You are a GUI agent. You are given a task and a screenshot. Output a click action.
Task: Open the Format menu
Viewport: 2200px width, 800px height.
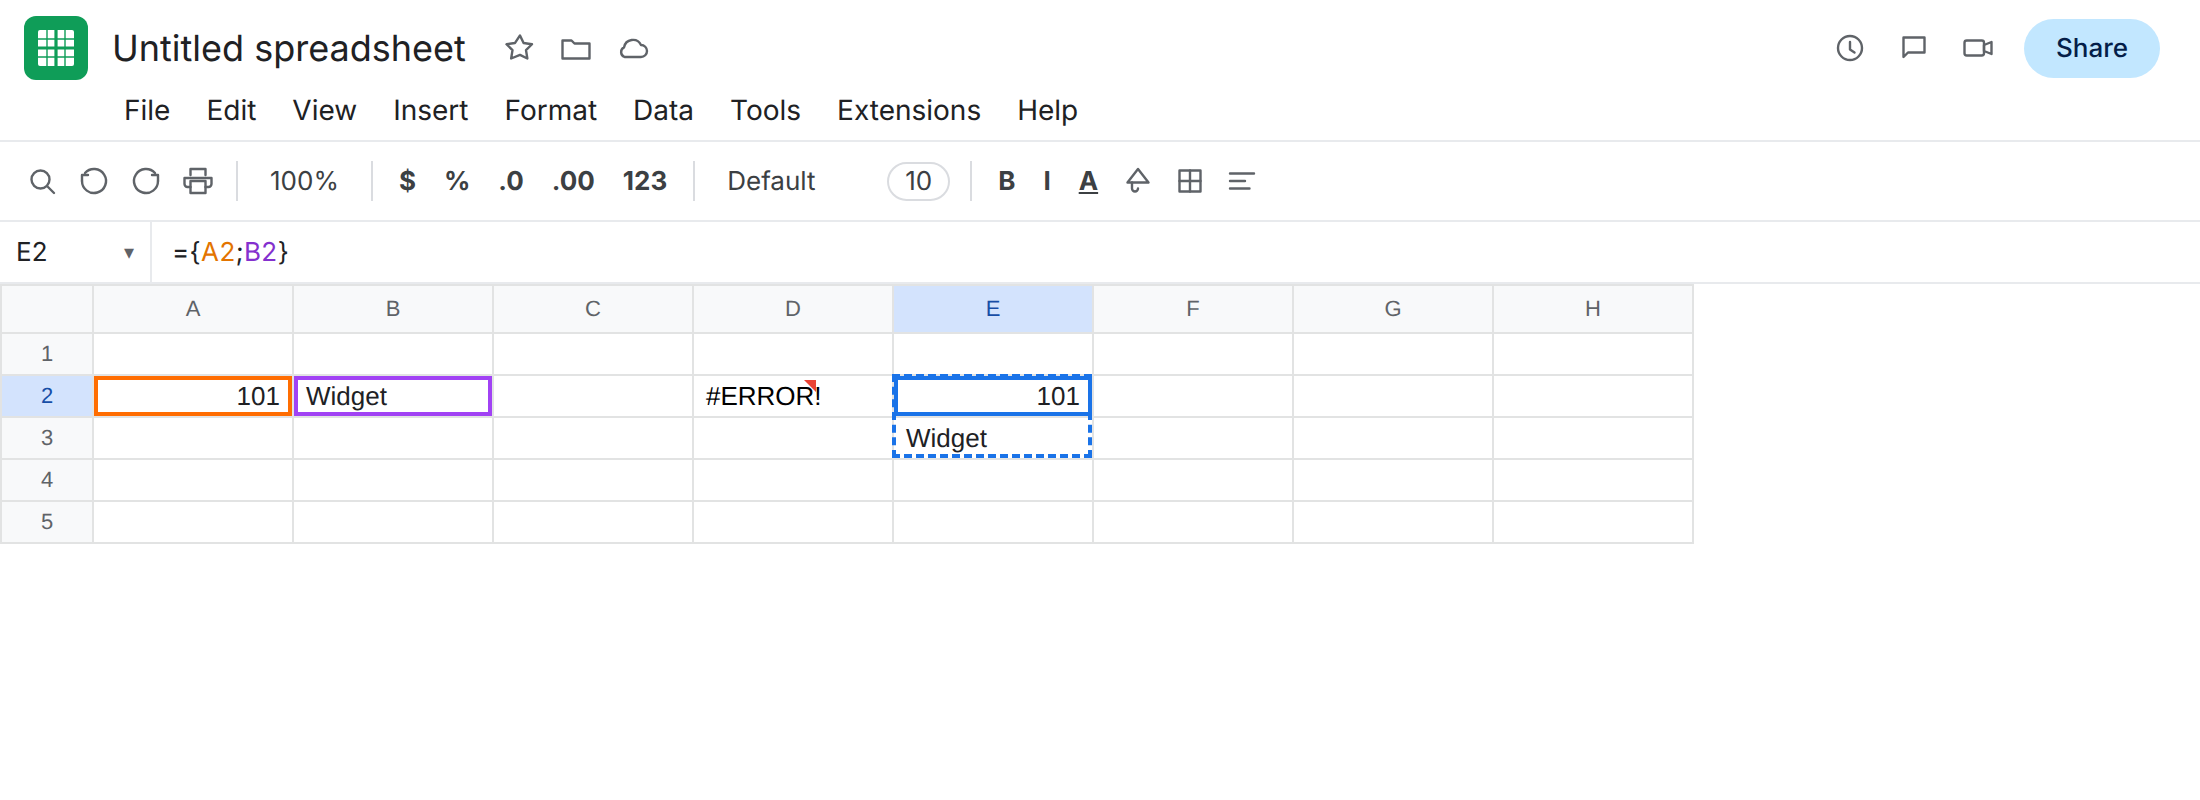[x=550, y=110]
